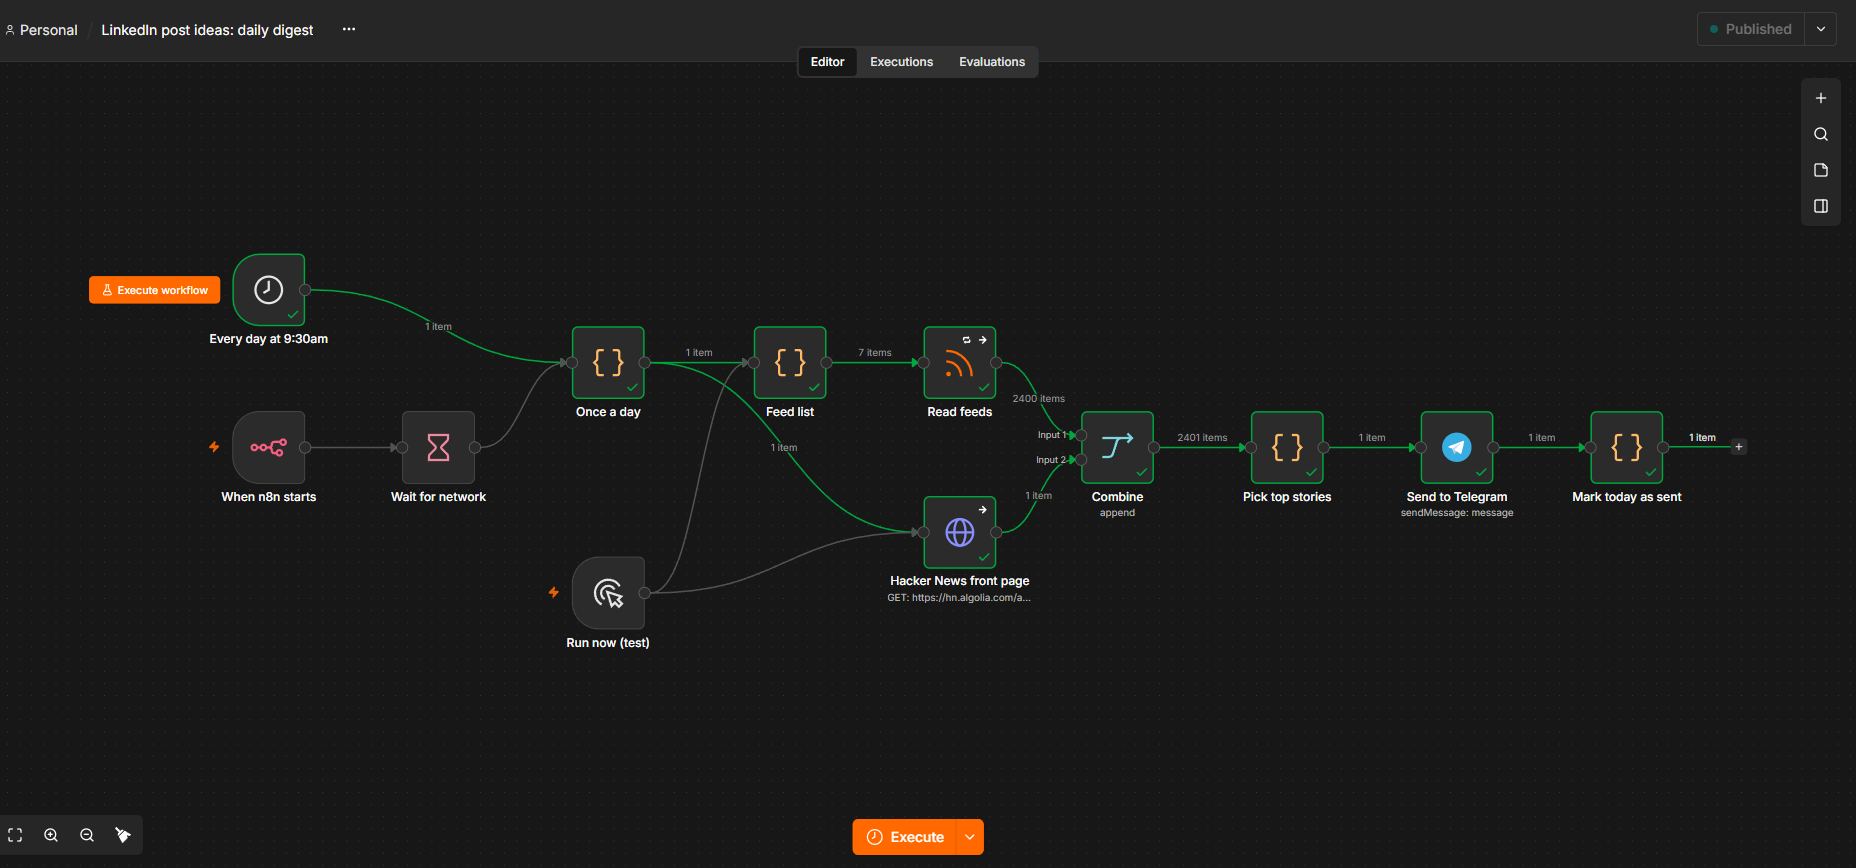This screenshot has height=868, width=1856.
Task: Click the 'Hacker News front page' node label
Action: tap(960, 581)
